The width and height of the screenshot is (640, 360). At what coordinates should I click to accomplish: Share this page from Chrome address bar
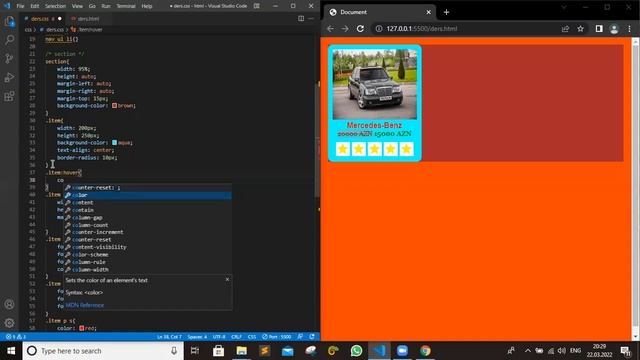pos(565,29)
